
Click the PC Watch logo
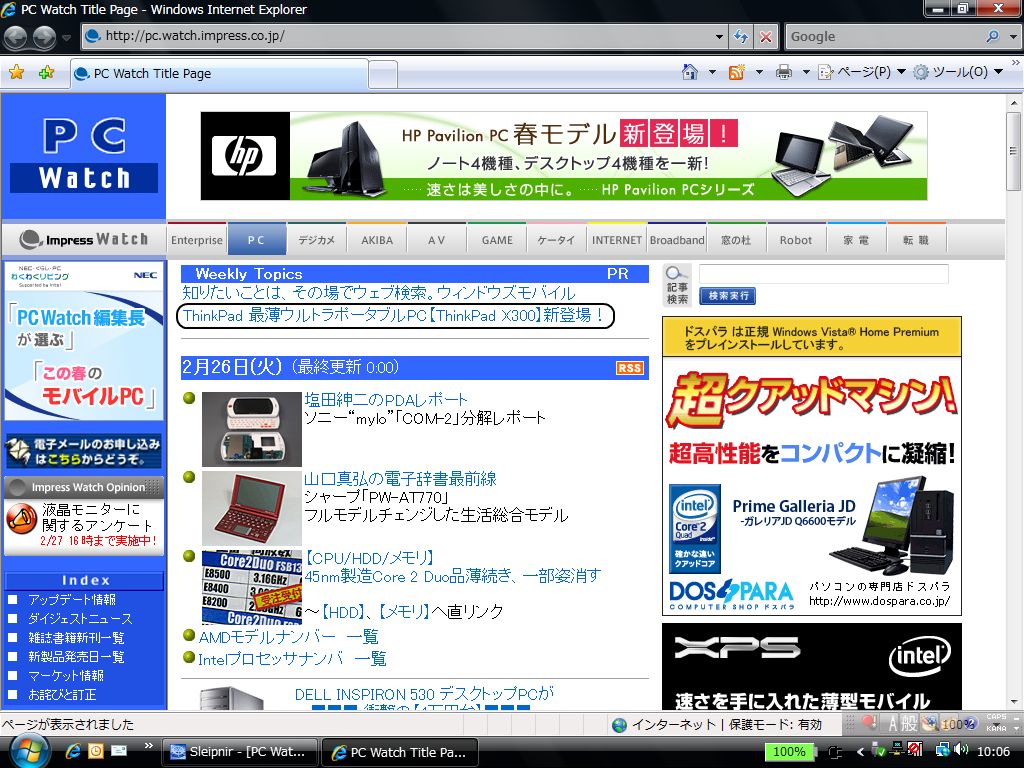(x=84, y=155)
